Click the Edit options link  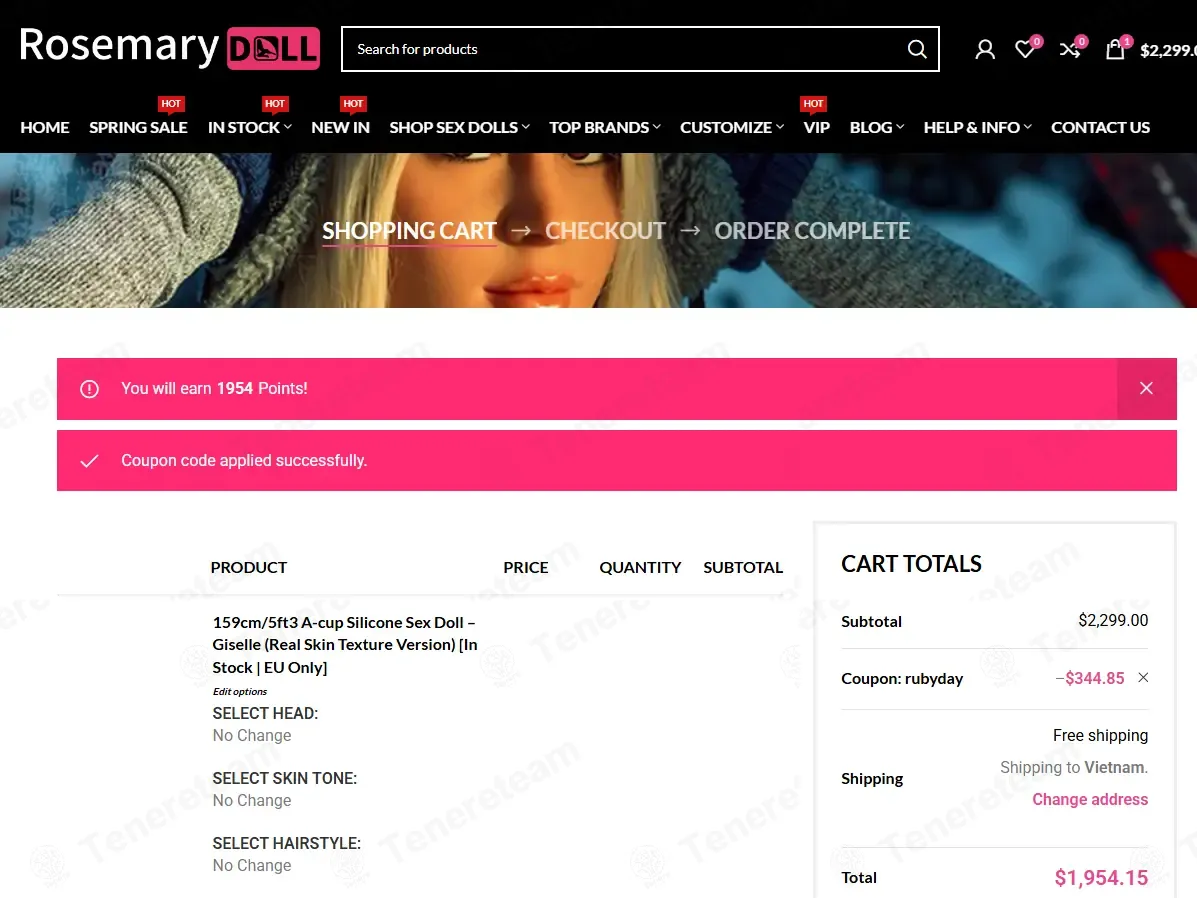240,691
